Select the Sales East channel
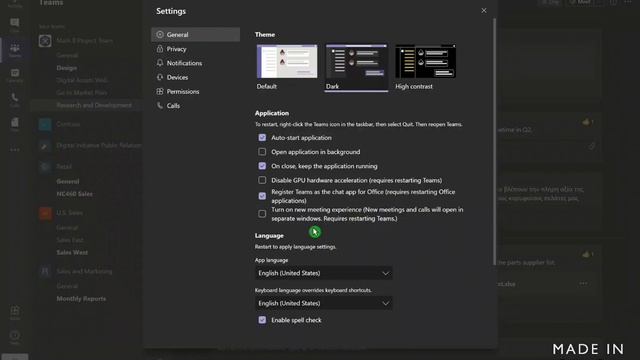 70,240
